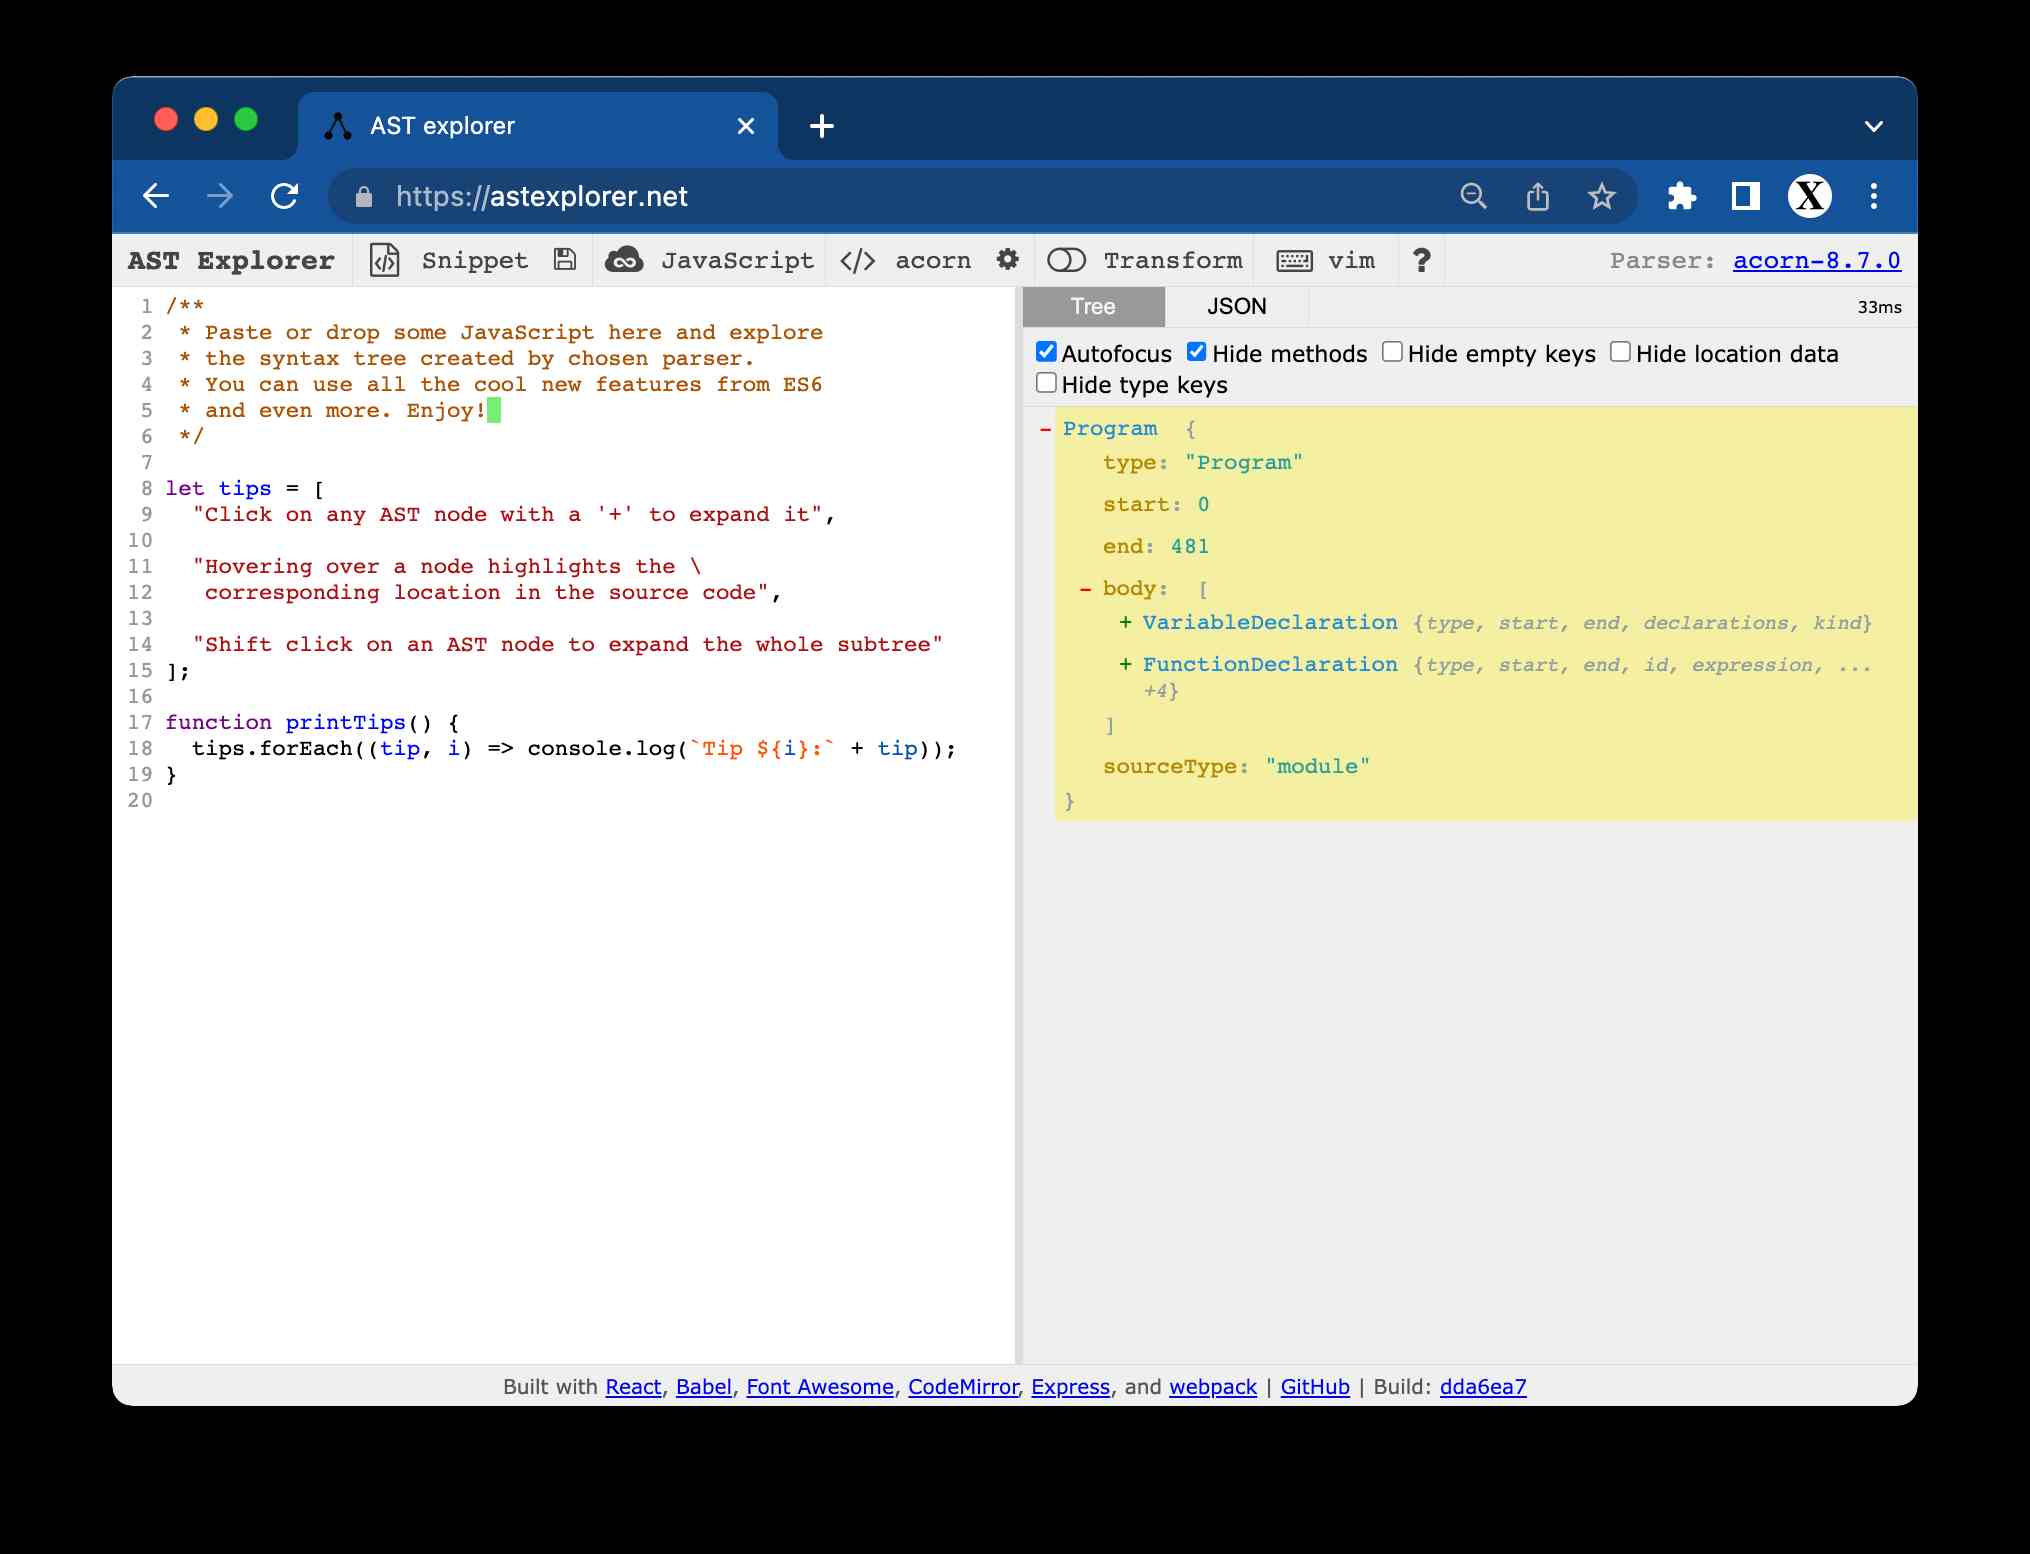Viewport: 2030px width, 1554px height.
Task: Select the Tree tab
Action: [1093, 306]
